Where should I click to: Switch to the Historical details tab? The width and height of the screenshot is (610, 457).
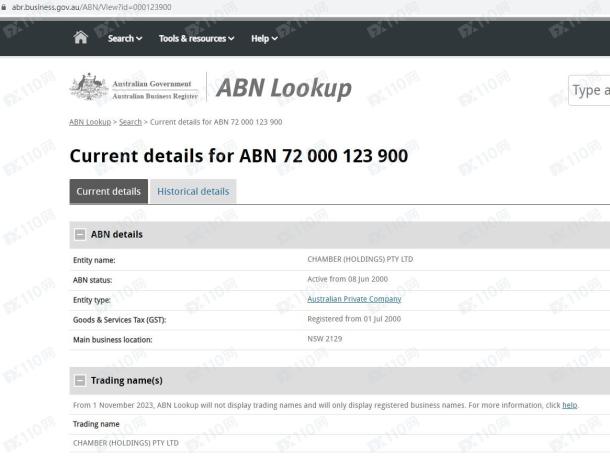[x=193, y=191]
